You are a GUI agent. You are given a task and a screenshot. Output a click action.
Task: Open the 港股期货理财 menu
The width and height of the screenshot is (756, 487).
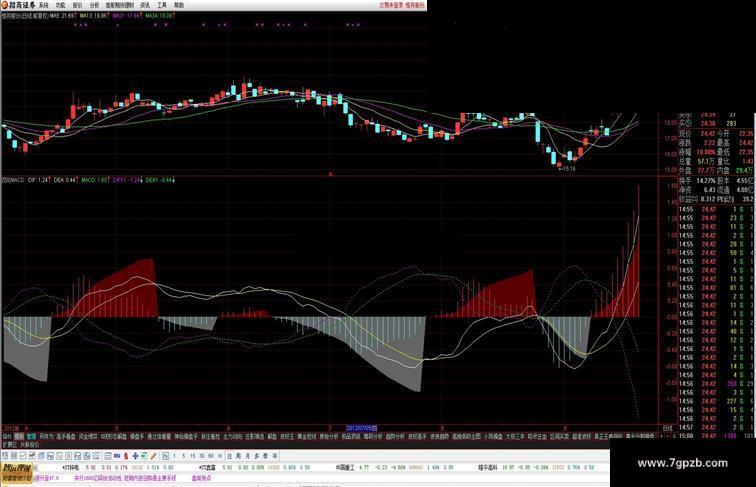[x=120, y=5]
